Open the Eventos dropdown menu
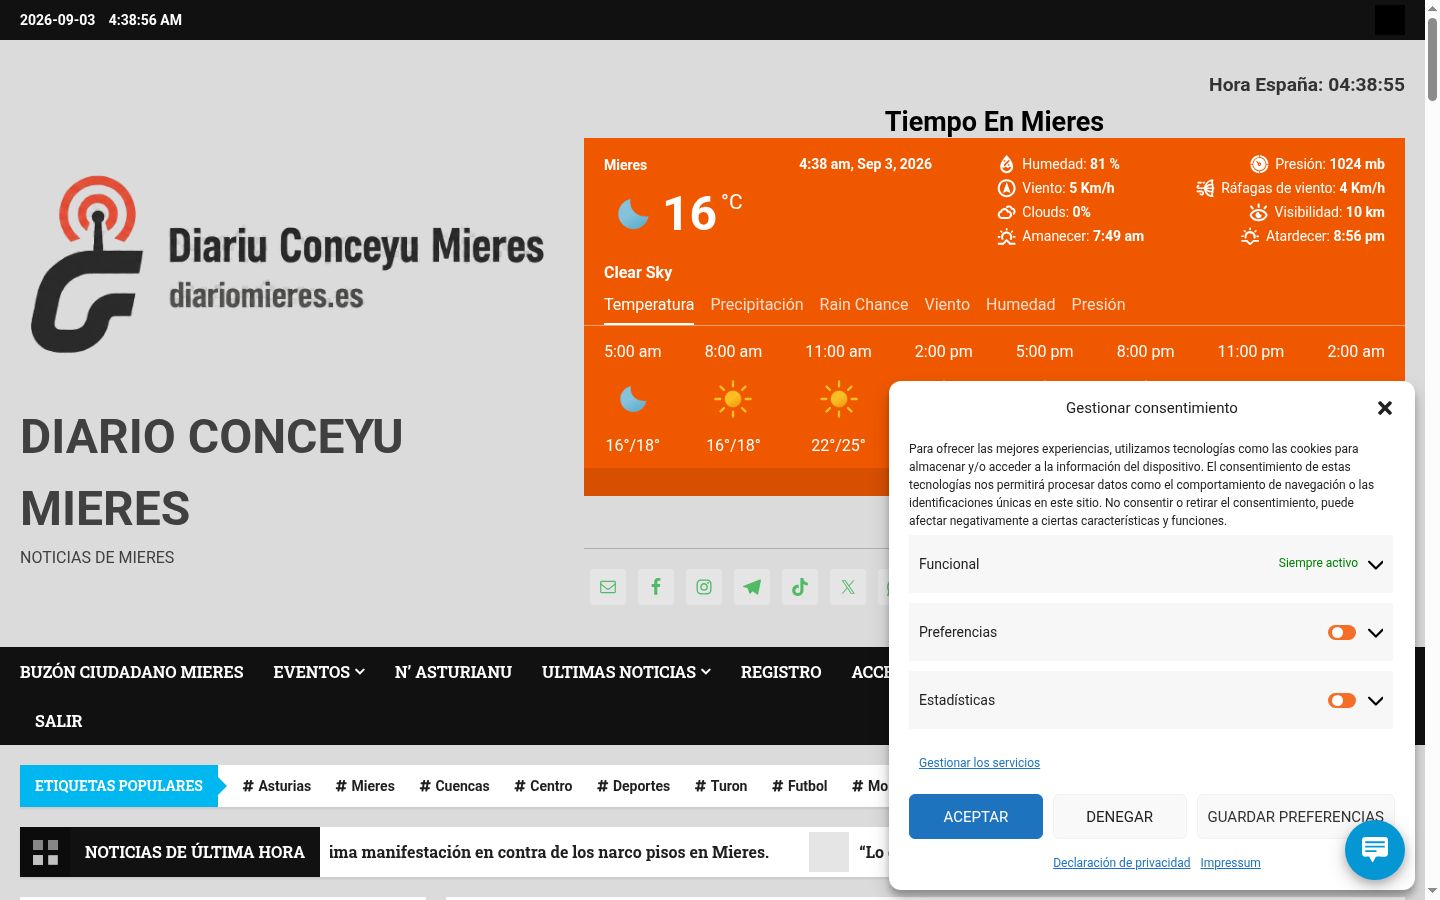This screenshot has width=1440, height=900. click(x=319, y=672)
